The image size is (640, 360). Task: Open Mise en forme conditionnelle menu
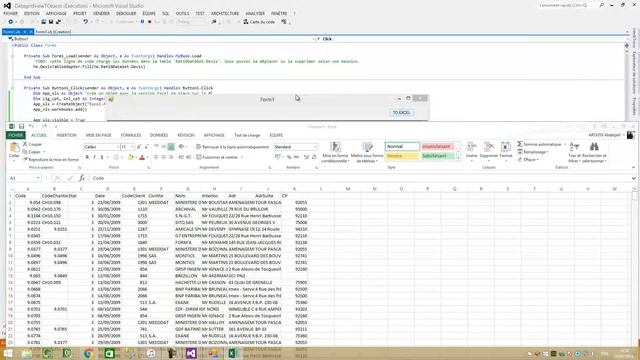335,152
